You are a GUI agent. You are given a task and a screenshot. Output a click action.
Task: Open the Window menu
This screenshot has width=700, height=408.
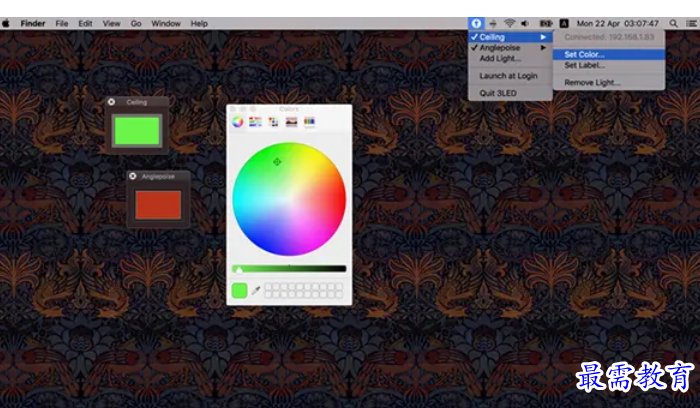(x=166, y=23)
